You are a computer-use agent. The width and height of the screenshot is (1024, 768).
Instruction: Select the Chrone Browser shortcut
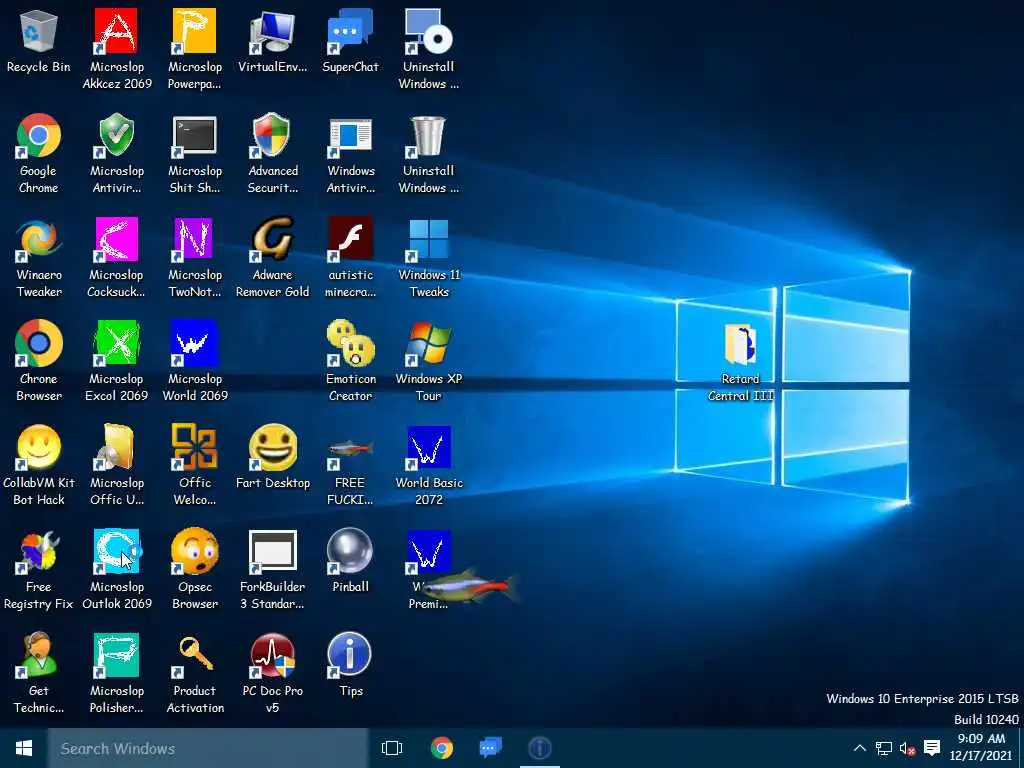(39, 343)
